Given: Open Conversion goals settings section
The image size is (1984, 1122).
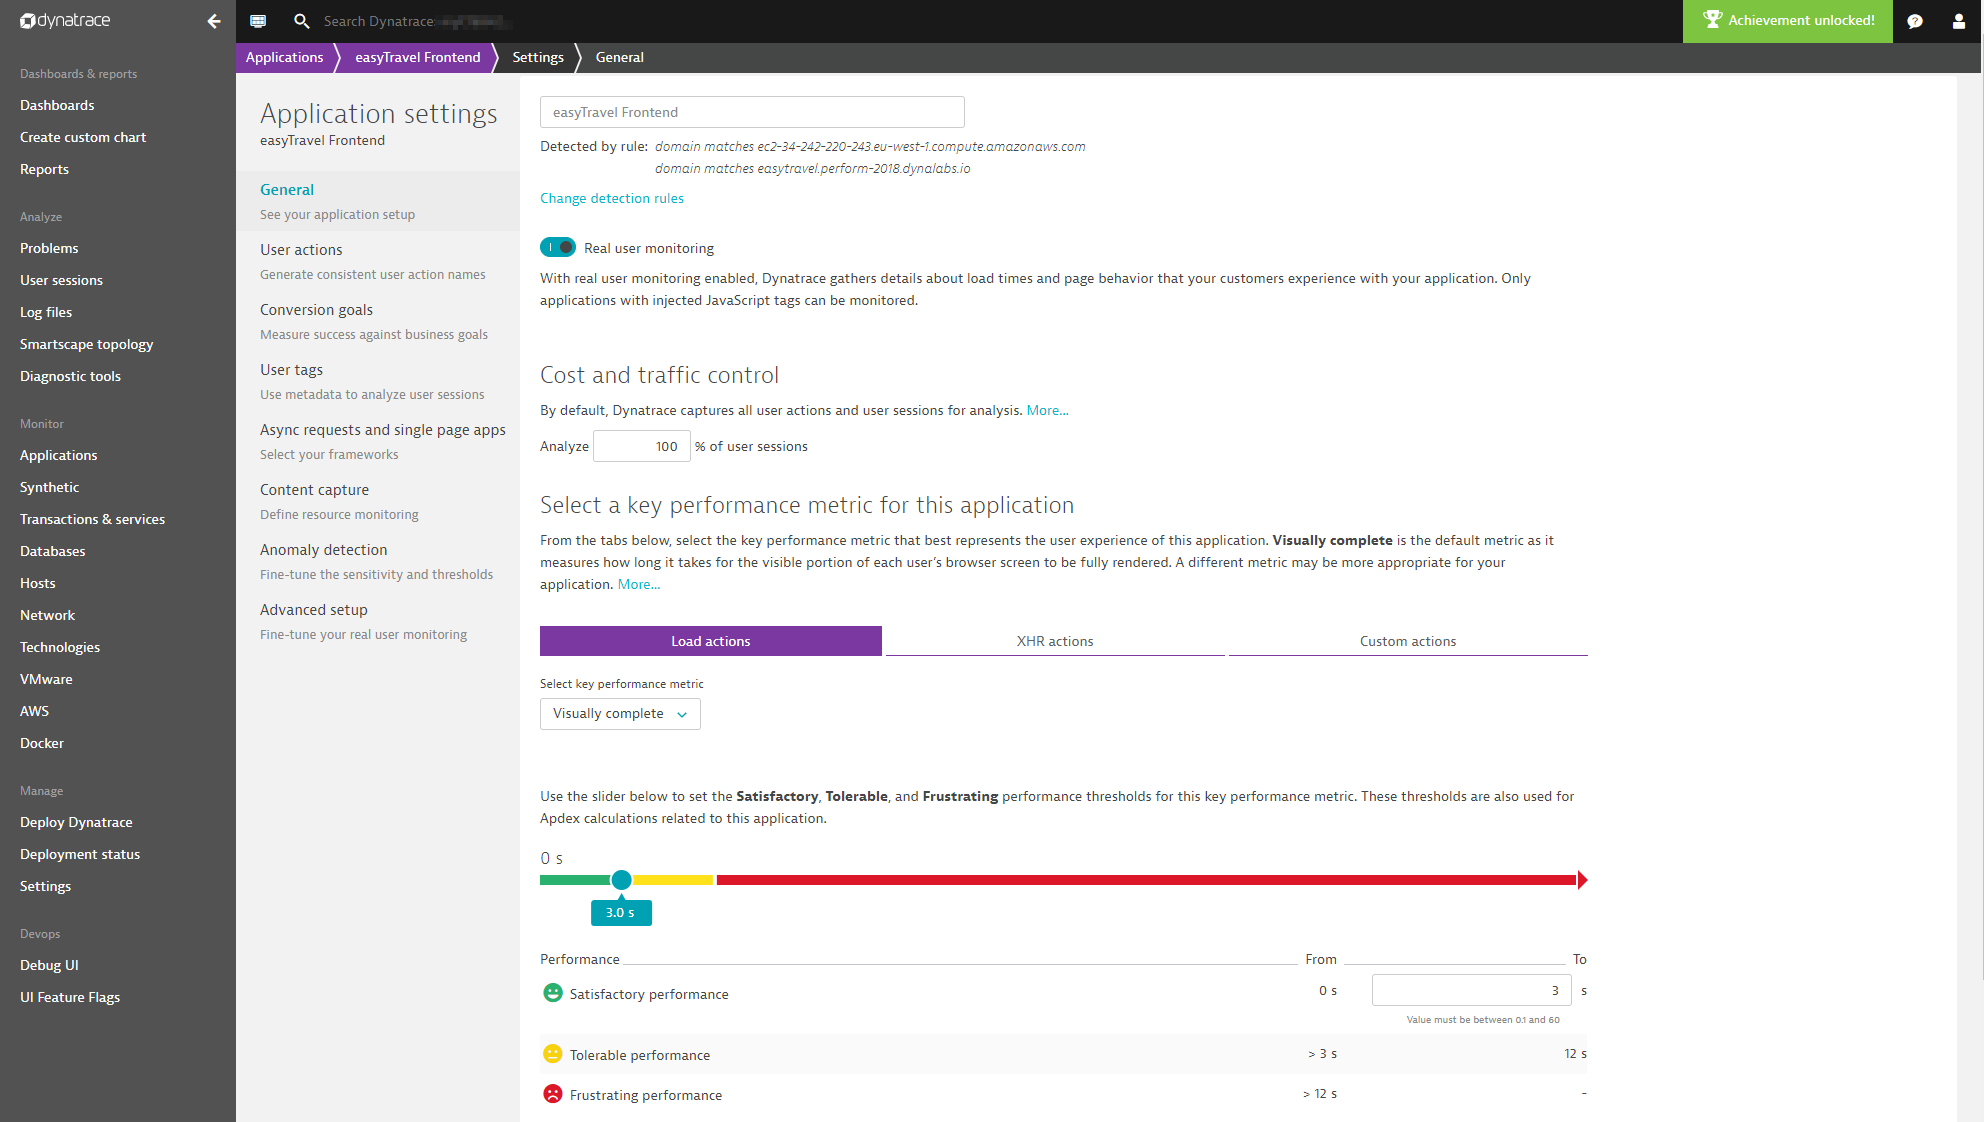Looking at the screenshot, I should click(x=378, y=321).
